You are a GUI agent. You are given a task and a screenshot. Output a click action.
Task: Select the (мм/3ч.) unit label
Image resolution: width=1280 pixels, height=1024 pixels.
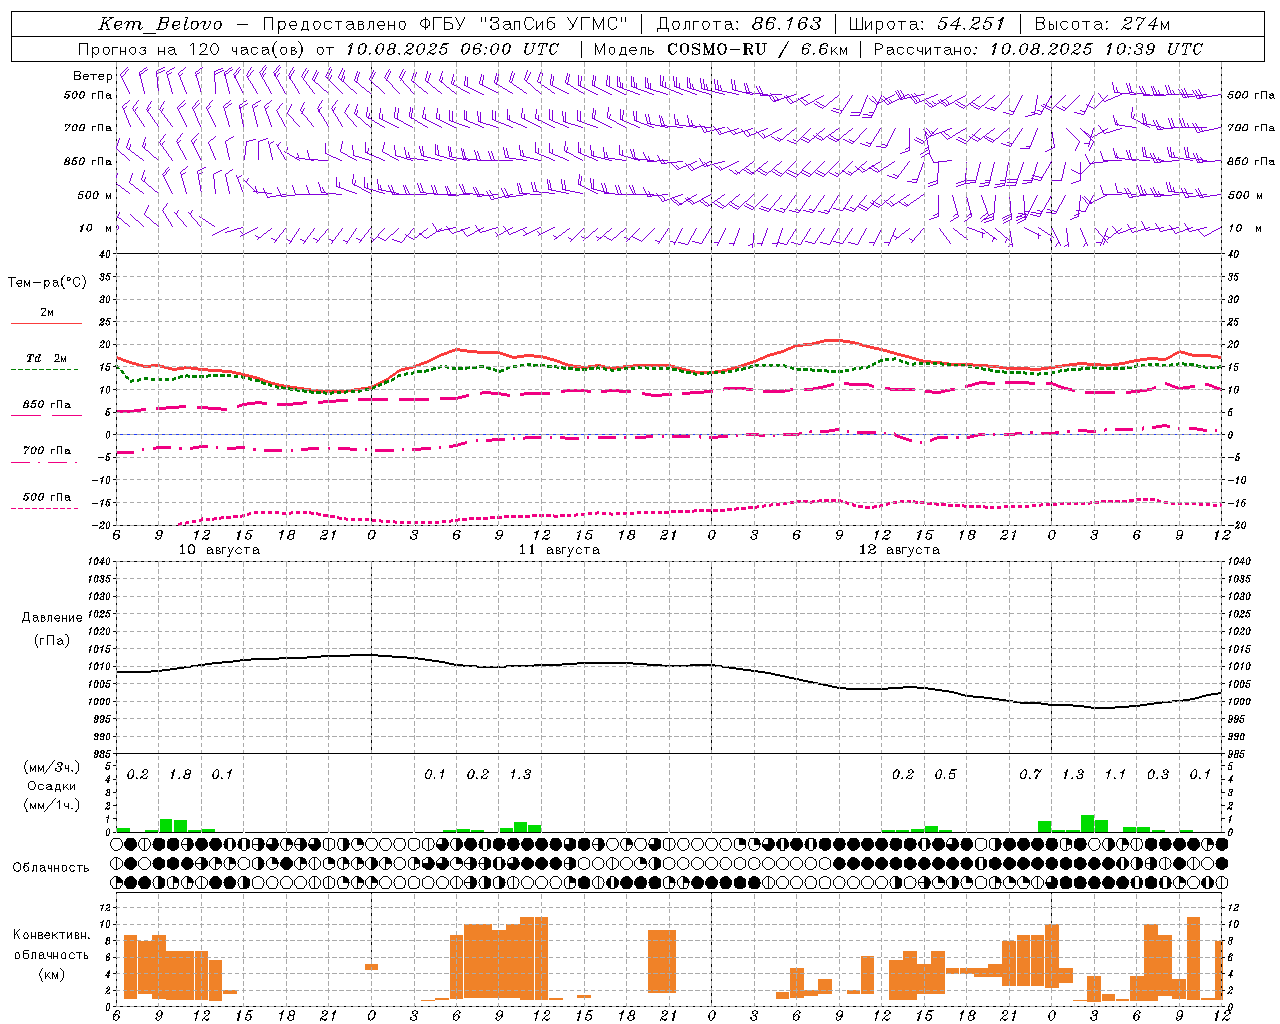[x=52, y=767]
